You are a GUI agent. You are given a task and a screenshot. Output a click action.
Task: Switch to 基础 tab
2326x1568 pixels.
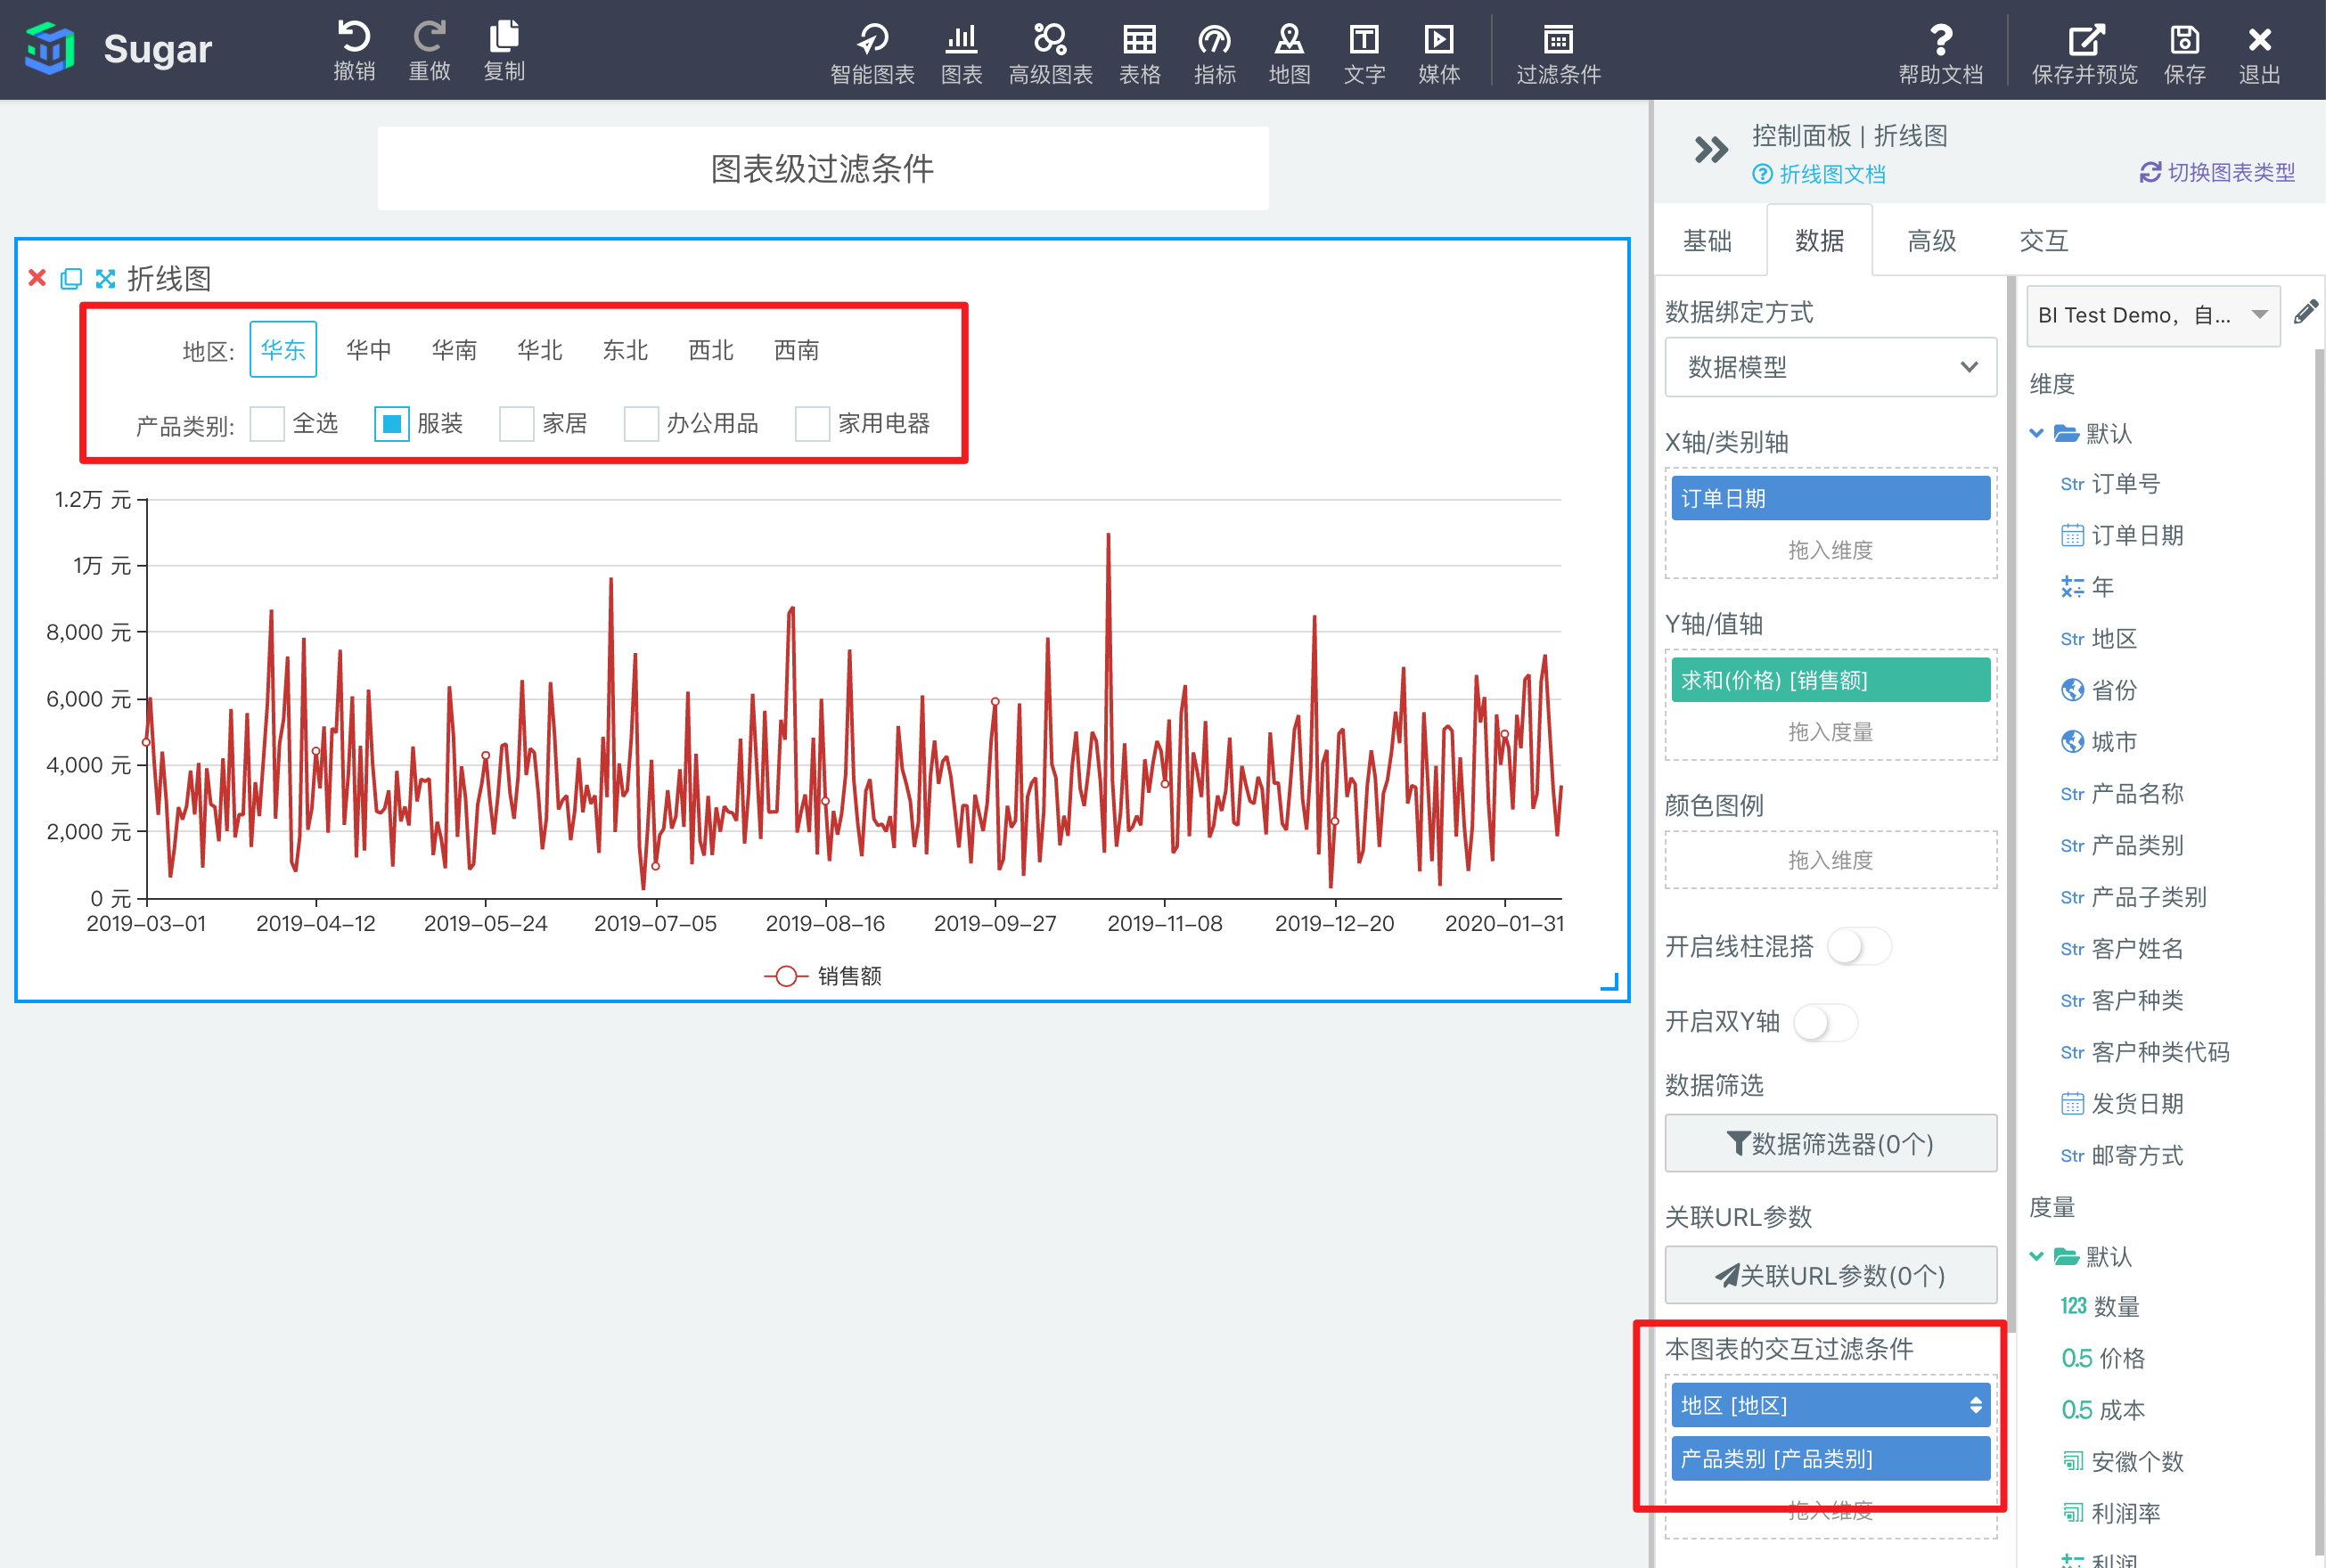point(1707,241)
